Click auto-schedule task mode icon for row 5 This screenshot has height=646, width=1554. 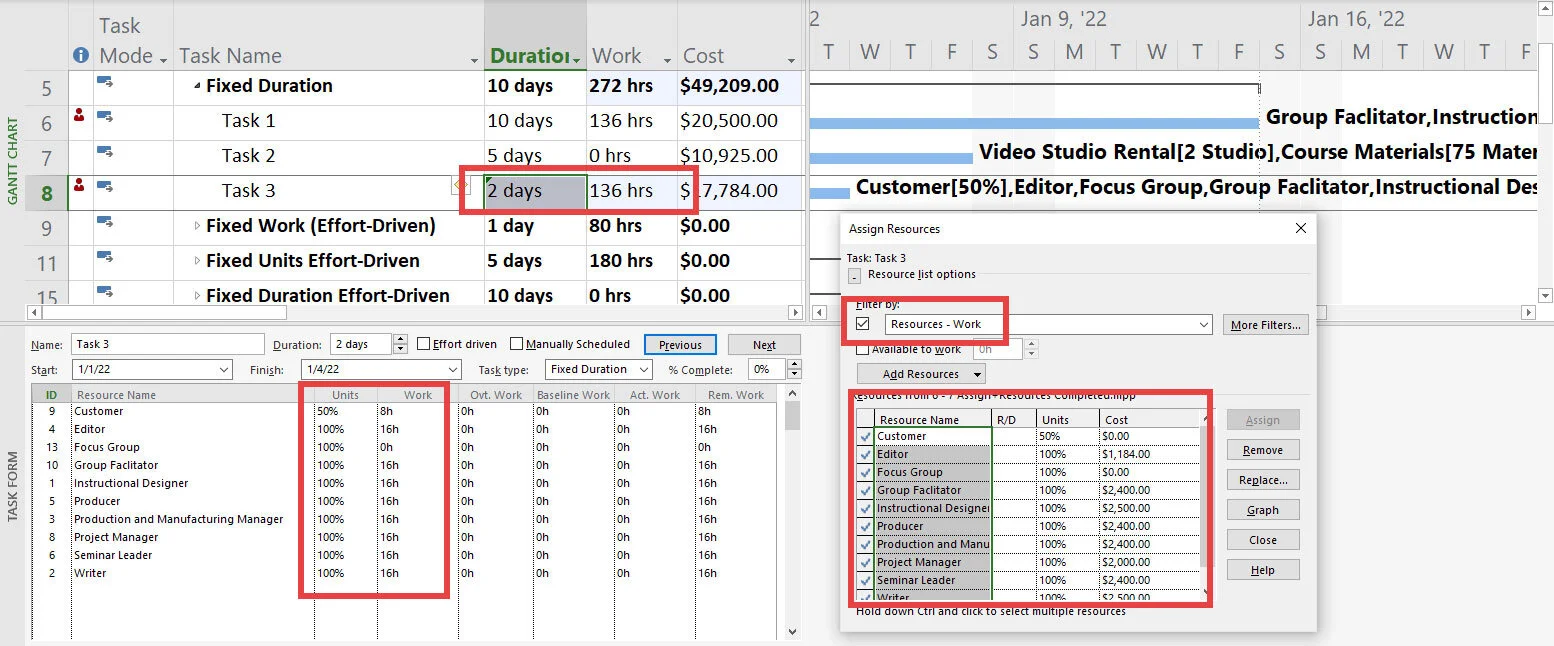(104, 82)
